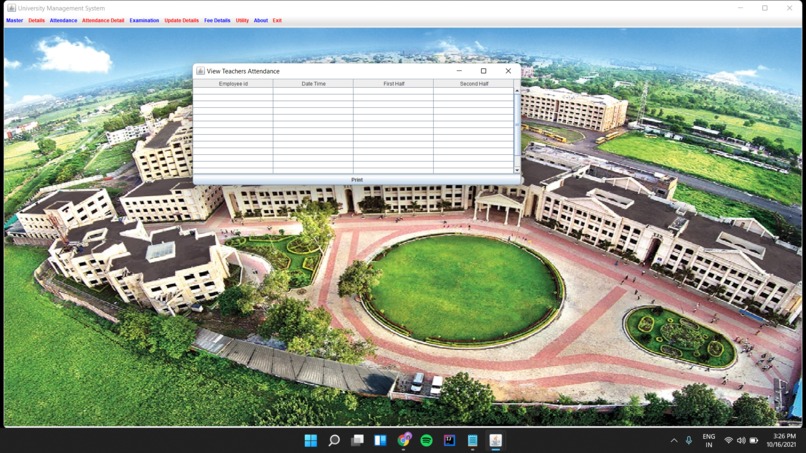
Task: Open the Windows Start menu
Action: (310, 440)
